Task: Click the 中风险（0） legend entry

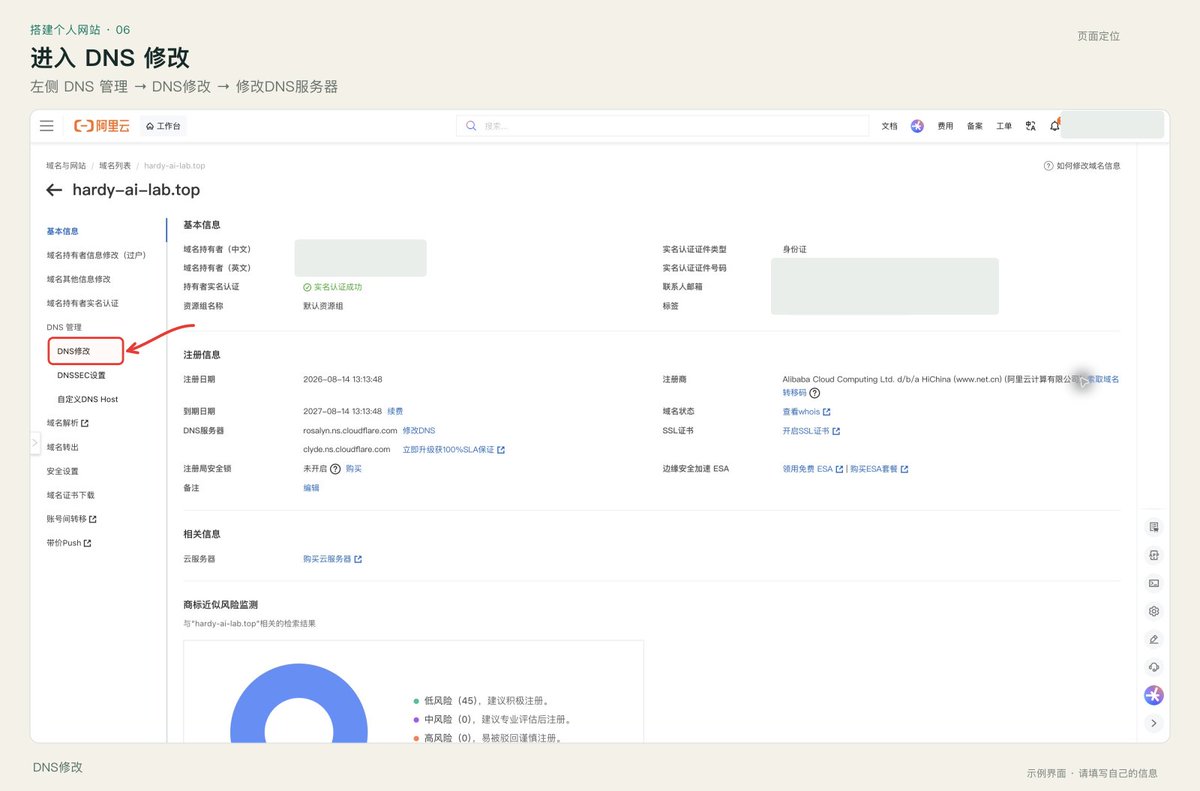Action: point(492,719)
